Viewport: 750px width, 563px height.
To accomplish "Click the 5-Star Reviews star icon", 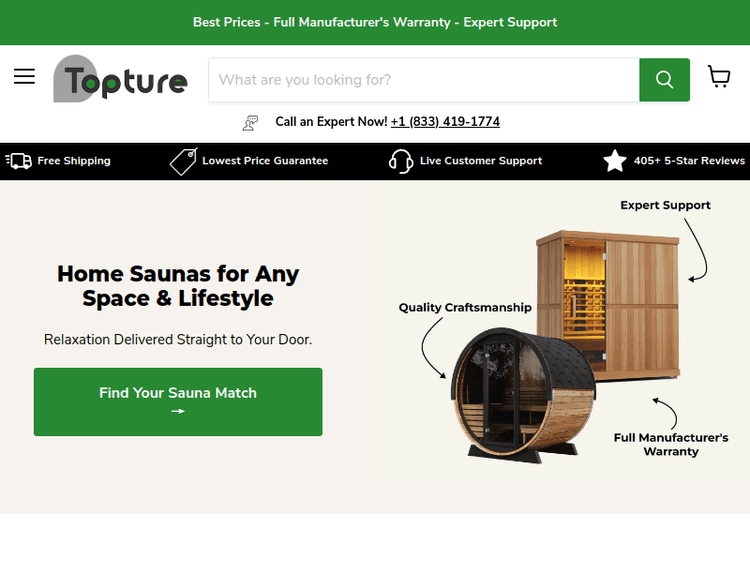I will click(x=615, y=161).
